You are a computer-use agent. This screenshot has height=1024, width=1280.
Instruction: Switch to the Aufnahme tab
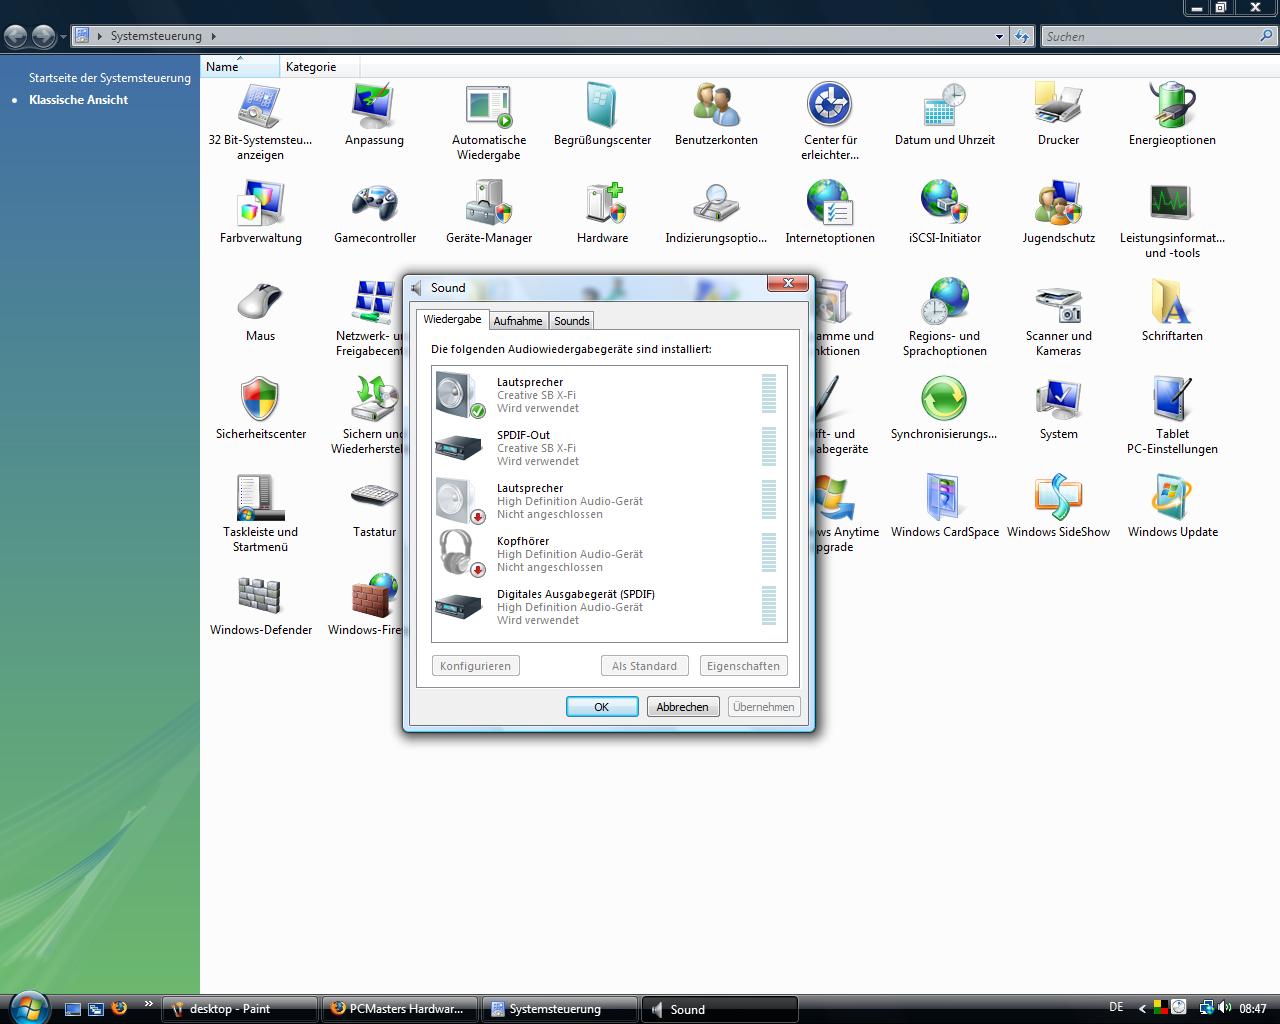click(517, 321)
